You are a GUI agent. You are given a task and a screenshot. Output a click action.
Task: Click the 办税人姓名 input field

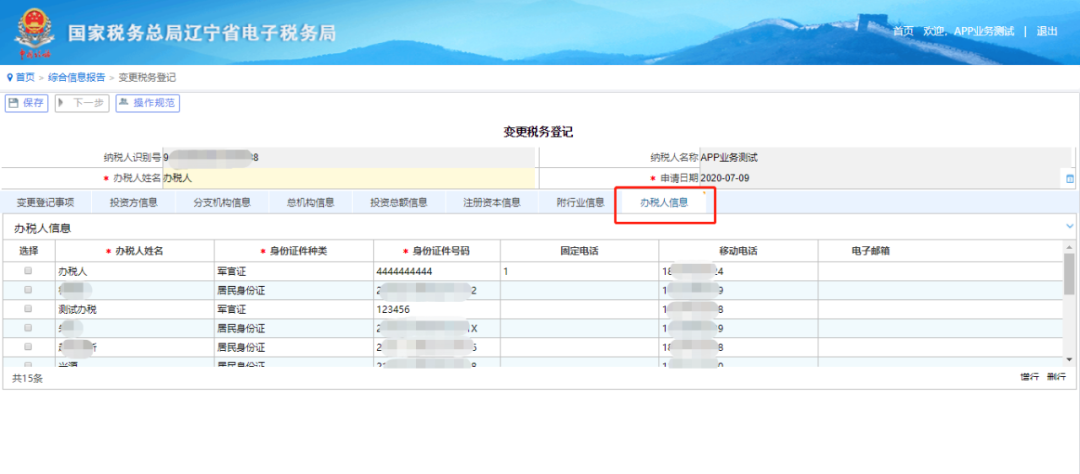(348, 178)
